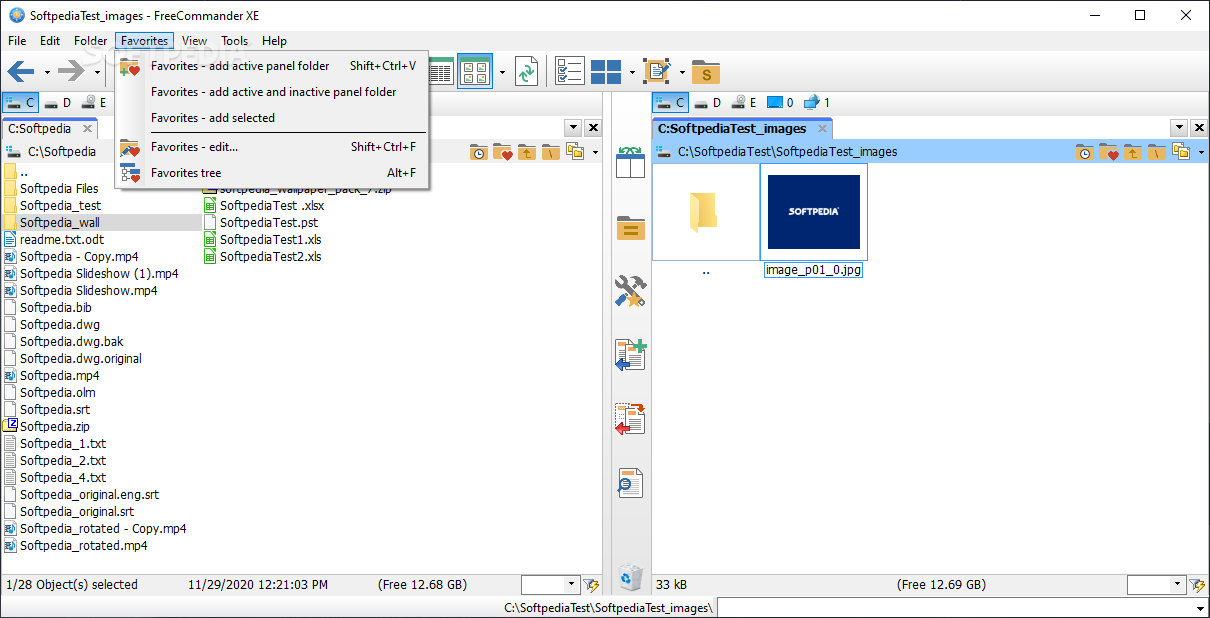Screen dimensions: 1210x618
Task: Select drive C button in left panel
Action: click(21, 102)
